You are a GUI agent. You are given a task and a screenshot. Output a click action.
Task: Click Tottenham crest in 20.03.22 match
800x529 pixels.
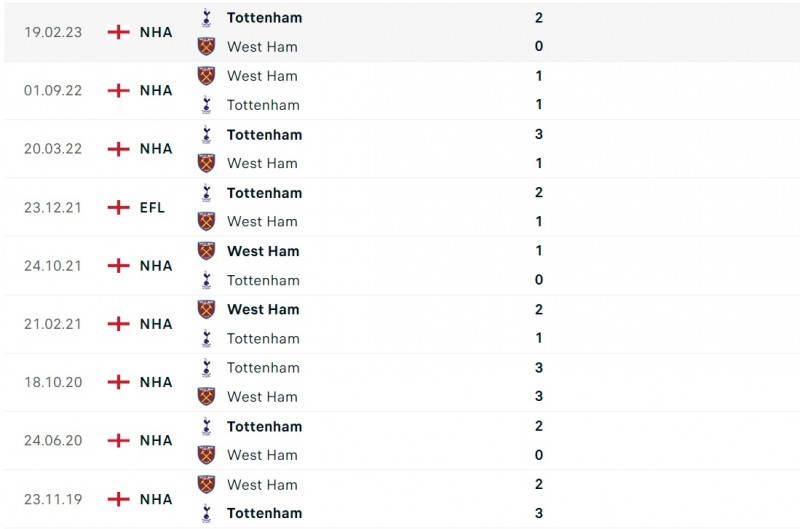206,134
